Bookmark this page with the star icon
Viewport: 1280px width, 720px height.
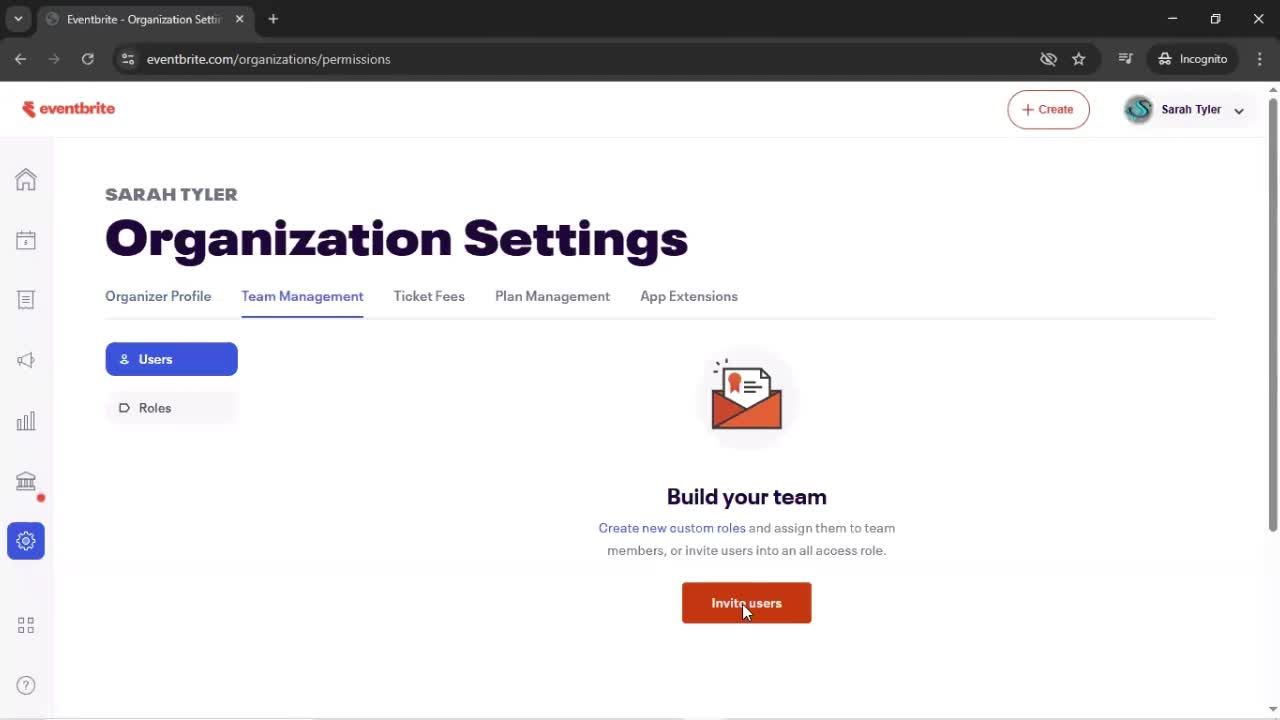coord(1079,59)
